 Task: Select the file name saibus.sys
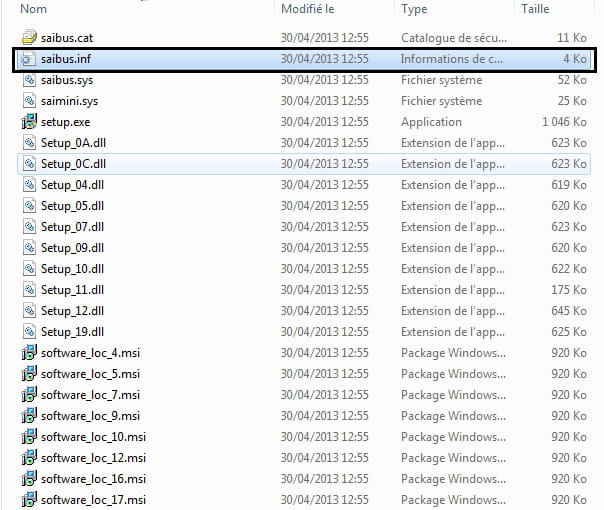67,80
